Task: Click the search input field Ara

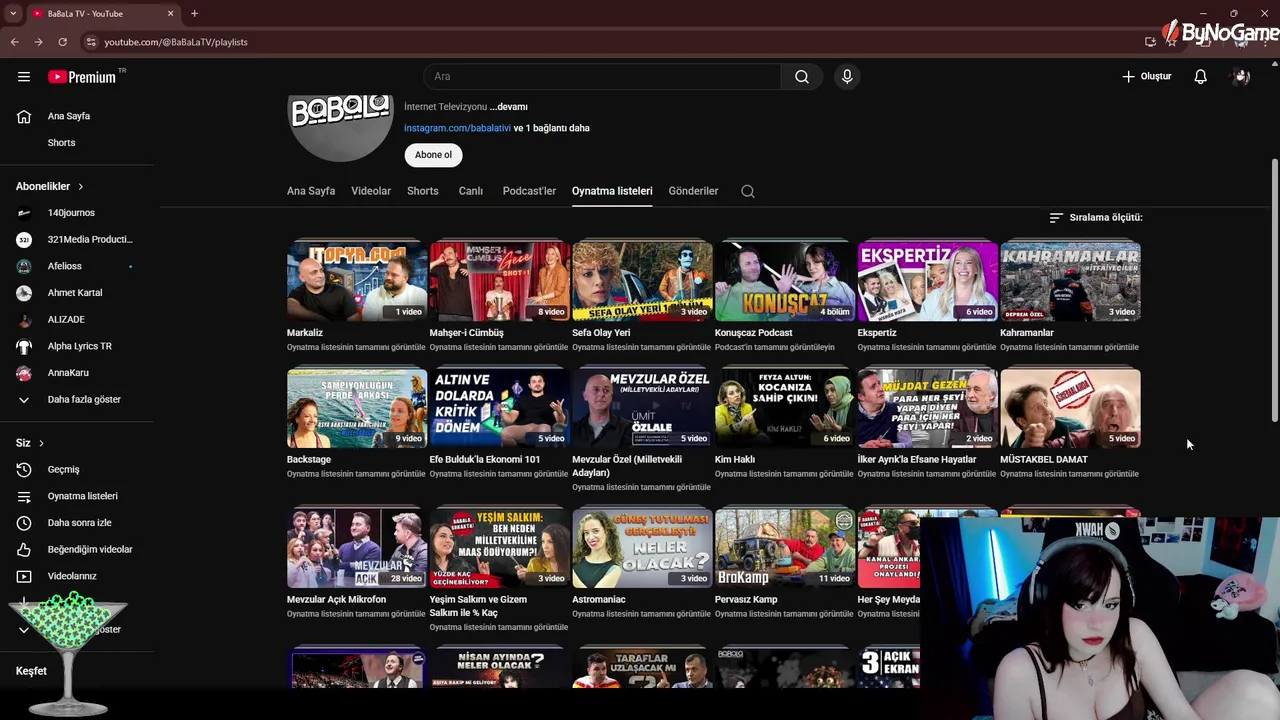Action: [602, 77]
